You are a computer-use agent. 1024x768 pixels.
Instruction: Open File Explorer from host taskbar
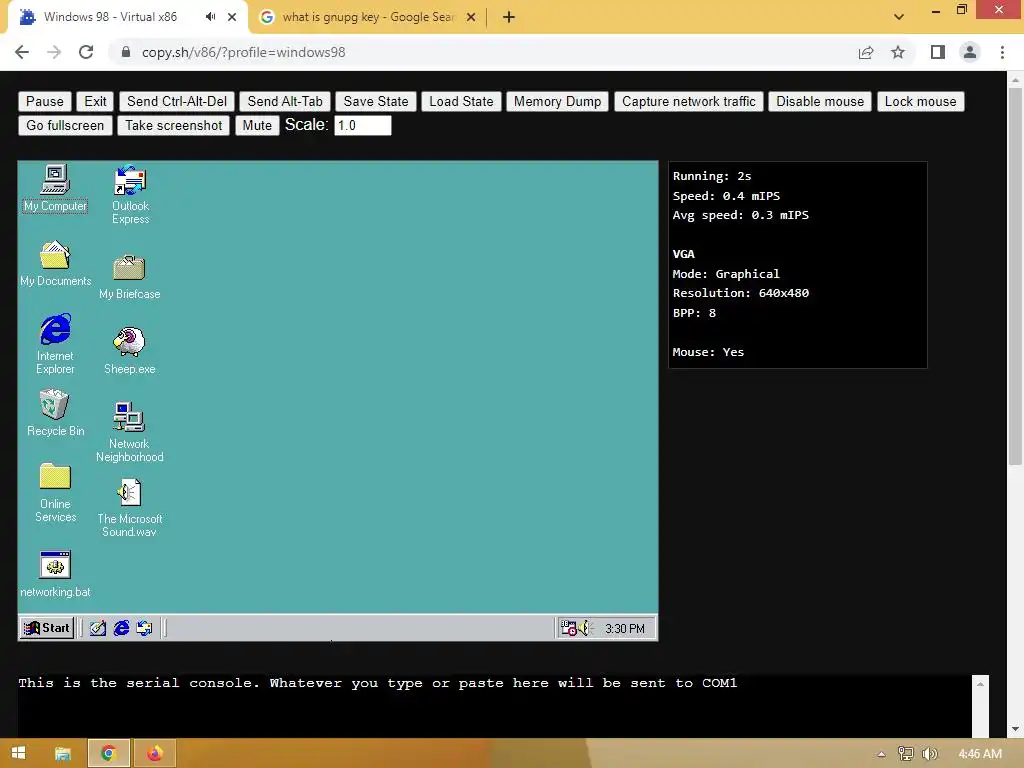click(x=63, y=753)
